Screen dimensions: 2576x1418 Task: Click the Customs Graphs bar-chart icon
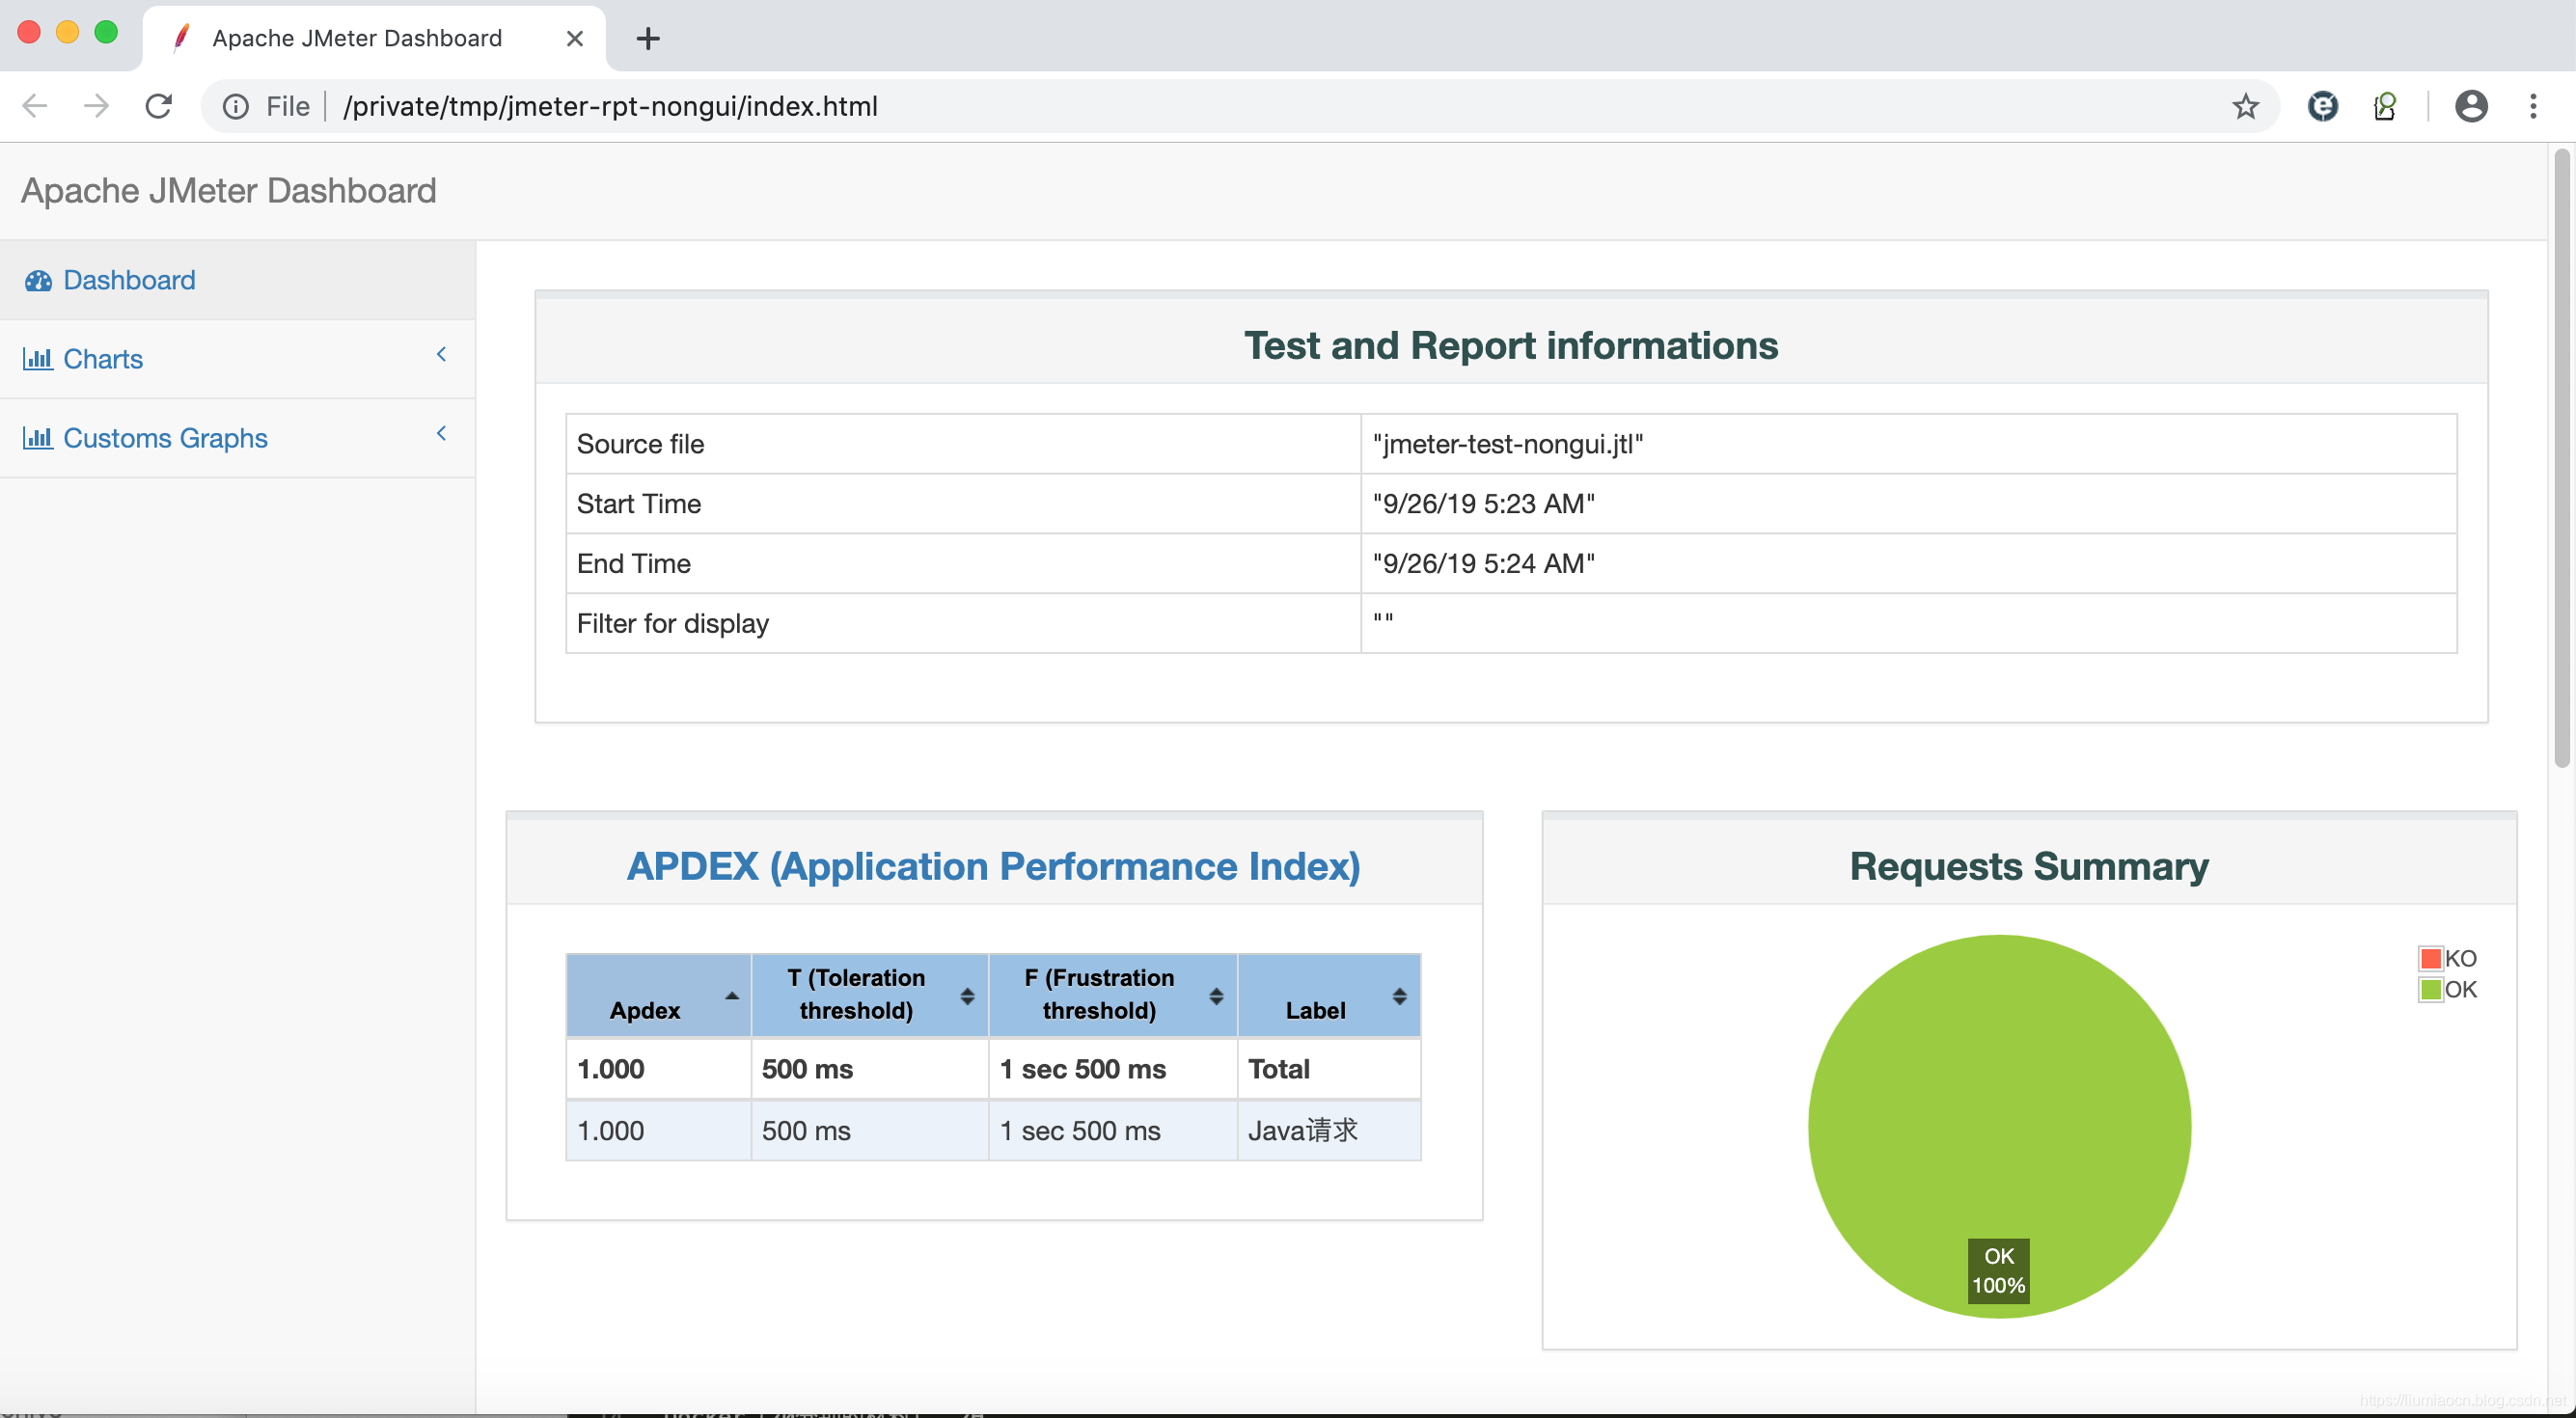(x=38, y=438)
